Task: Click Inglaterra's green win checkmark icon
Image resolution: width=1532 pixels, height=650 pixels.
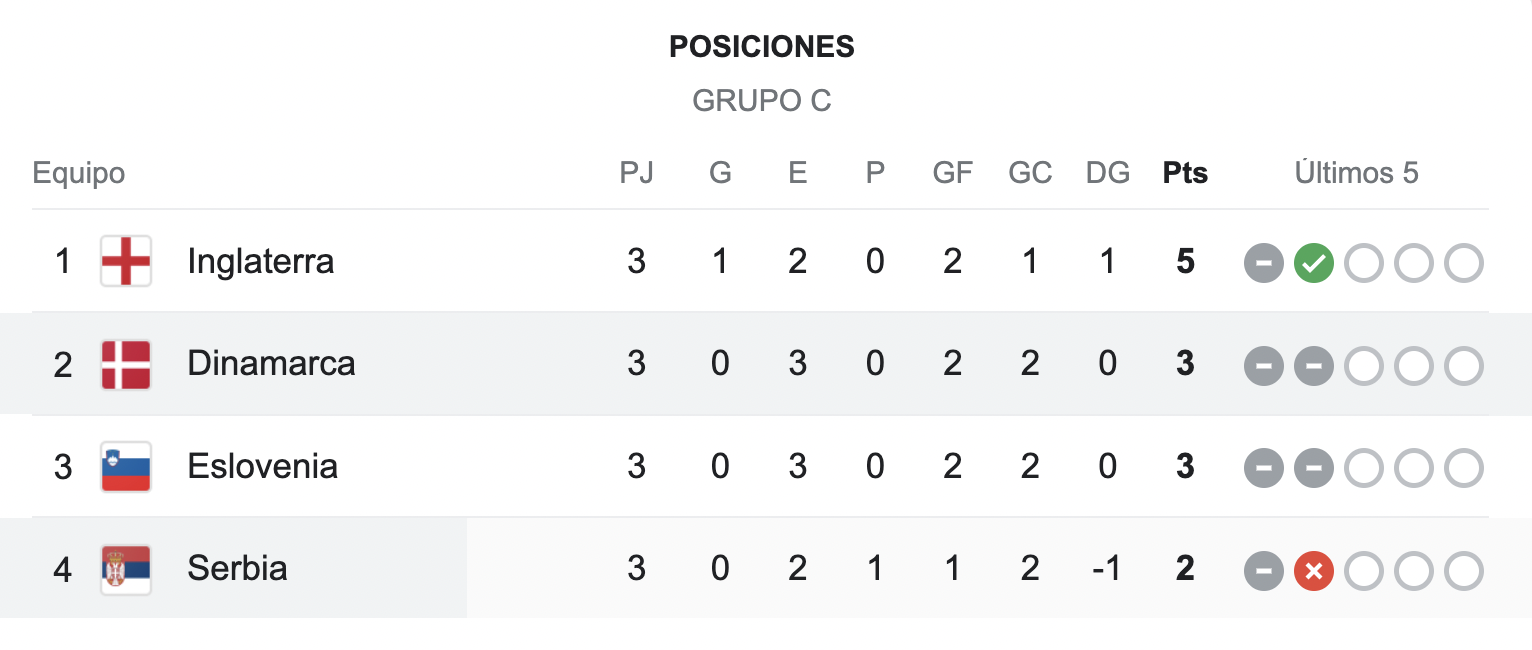Action: click(1313, 263)
